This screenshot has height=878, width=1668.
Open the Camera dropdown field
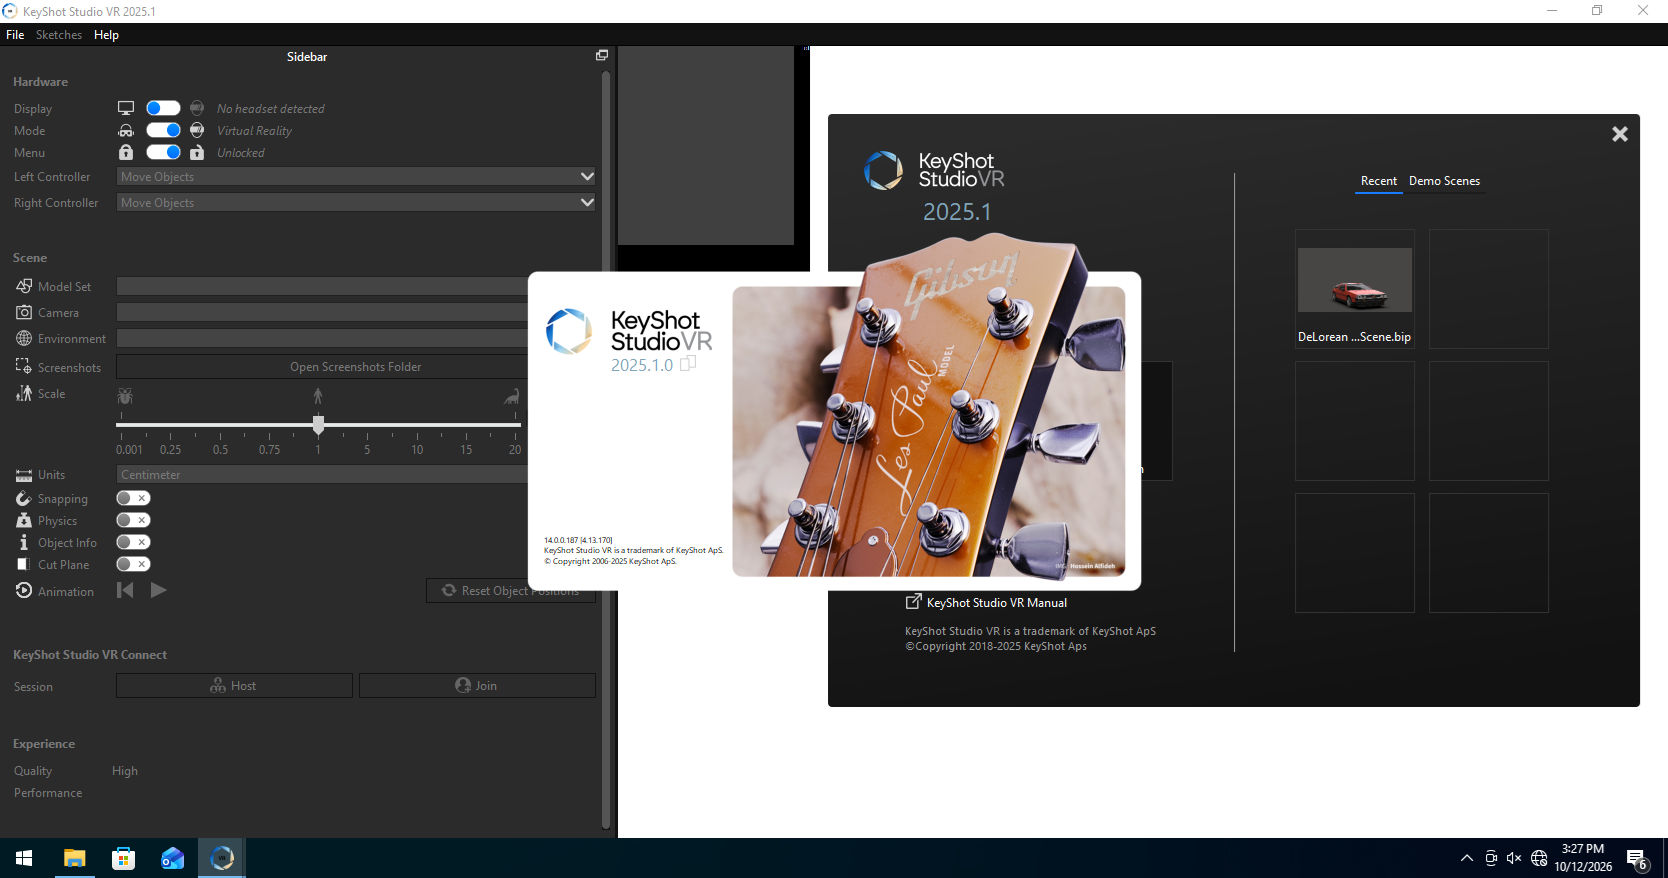[x=322, y=312]
